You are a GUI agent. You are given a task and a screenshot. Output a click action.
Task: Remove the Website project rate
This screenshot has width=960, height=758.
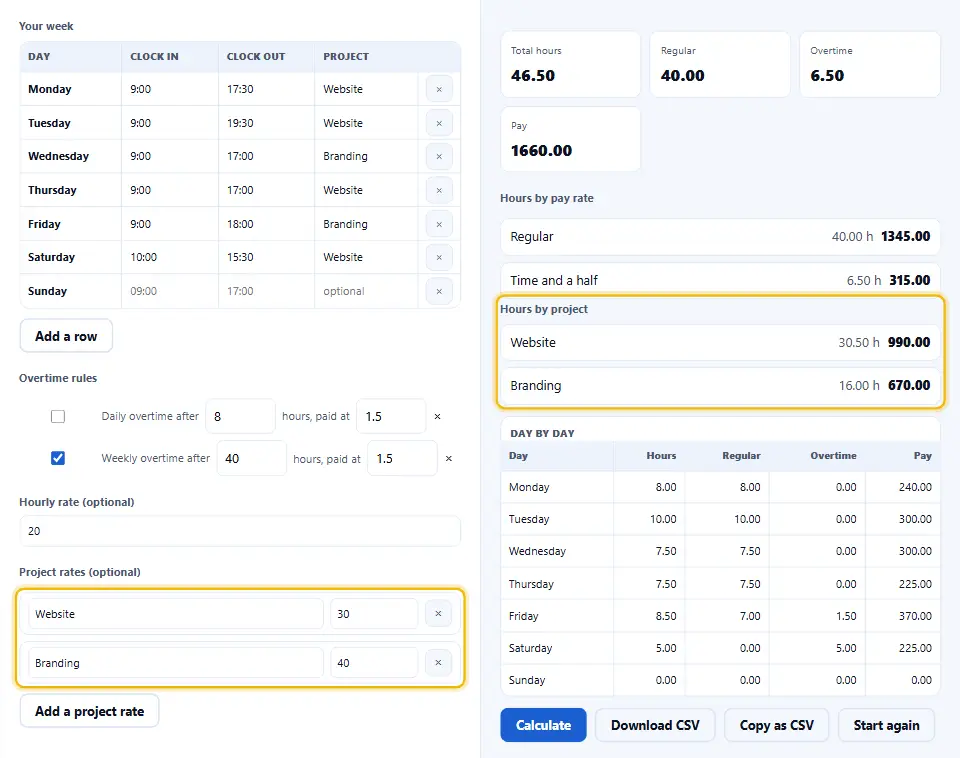pyautogui.click(x=438, y=614)
